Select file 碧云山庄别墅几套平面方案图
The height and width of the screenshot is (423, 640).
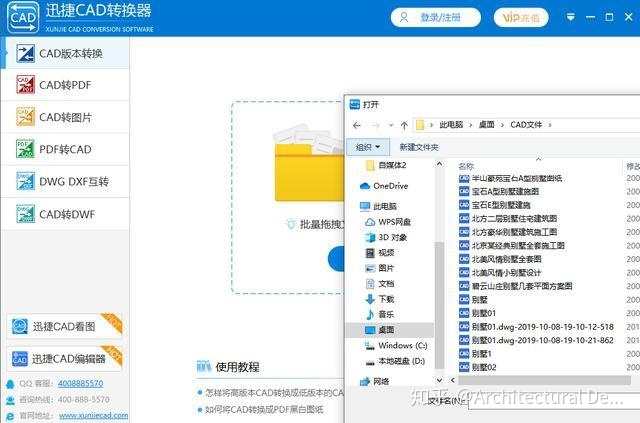[516, 286]
